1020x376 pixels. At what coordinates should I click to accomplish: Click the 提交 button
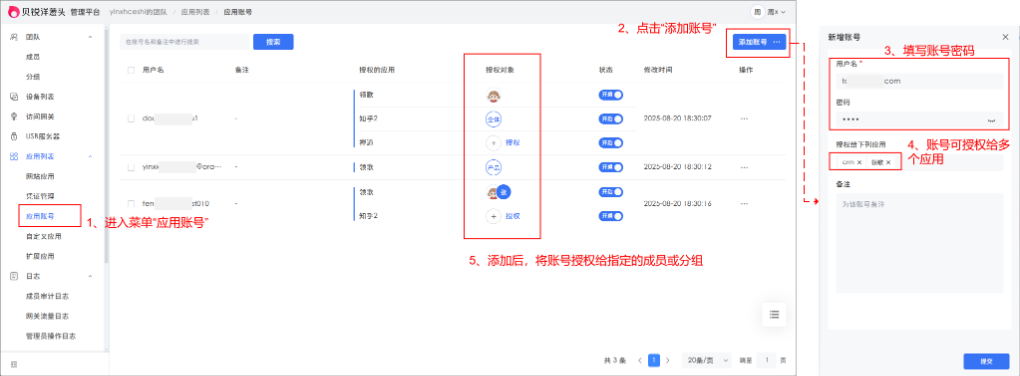tap(986, 361)
